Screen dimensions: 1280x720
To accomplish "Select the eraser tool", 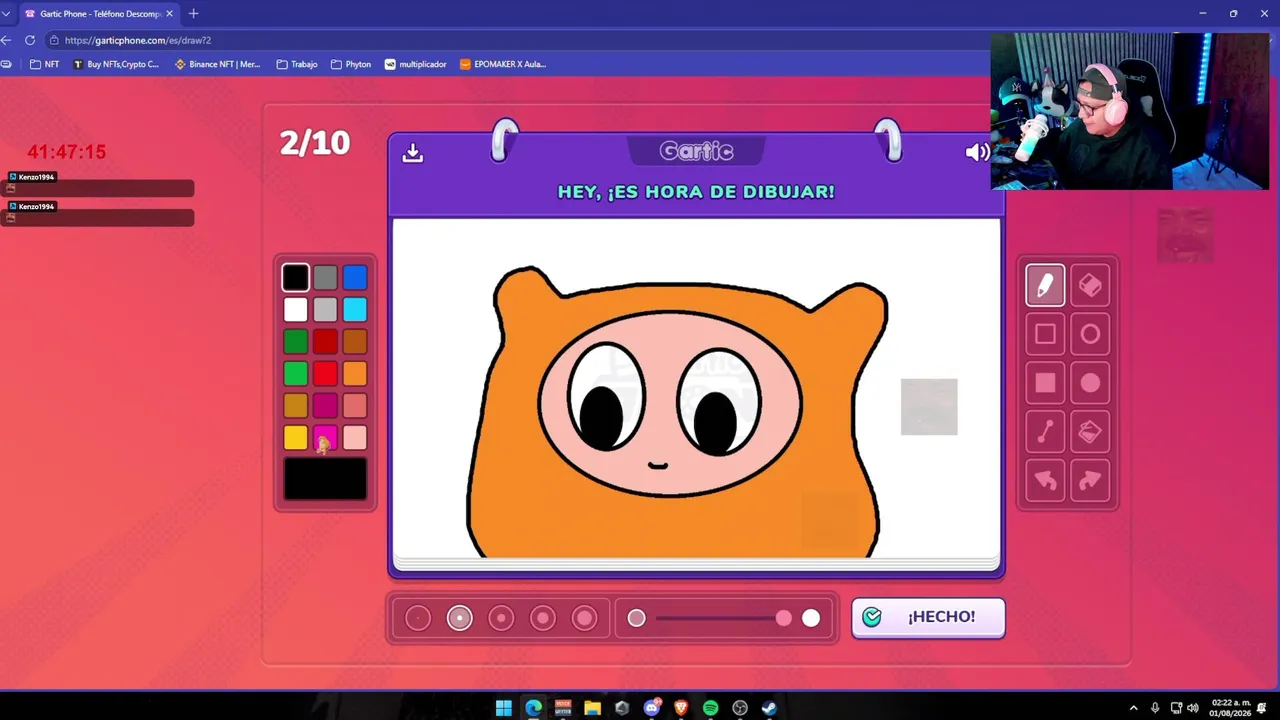I will [1090, 286].
